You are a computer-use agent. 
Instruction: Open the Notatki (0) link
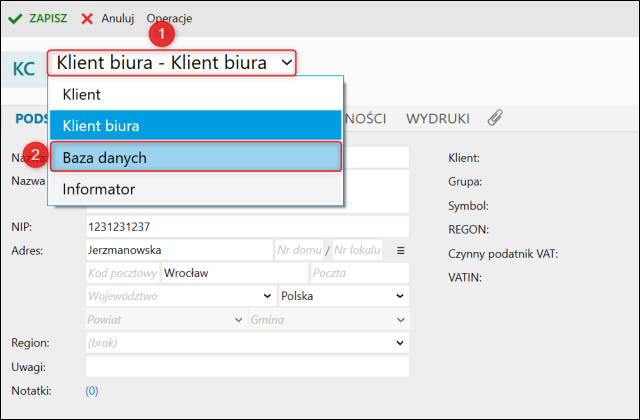click(91, 391)
